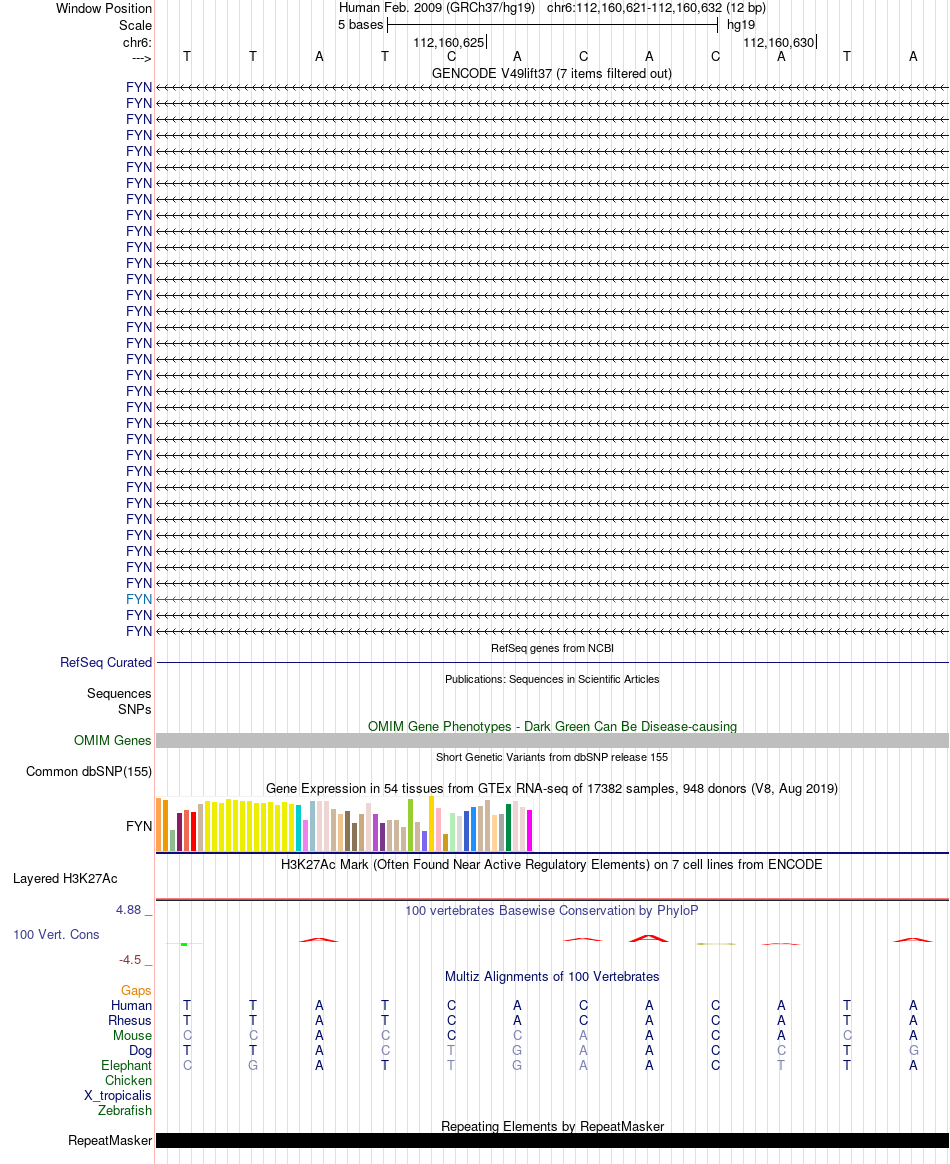The image size is (950, 1164).
Task: Click the Scale track label
Action: [x=135, y=25]
